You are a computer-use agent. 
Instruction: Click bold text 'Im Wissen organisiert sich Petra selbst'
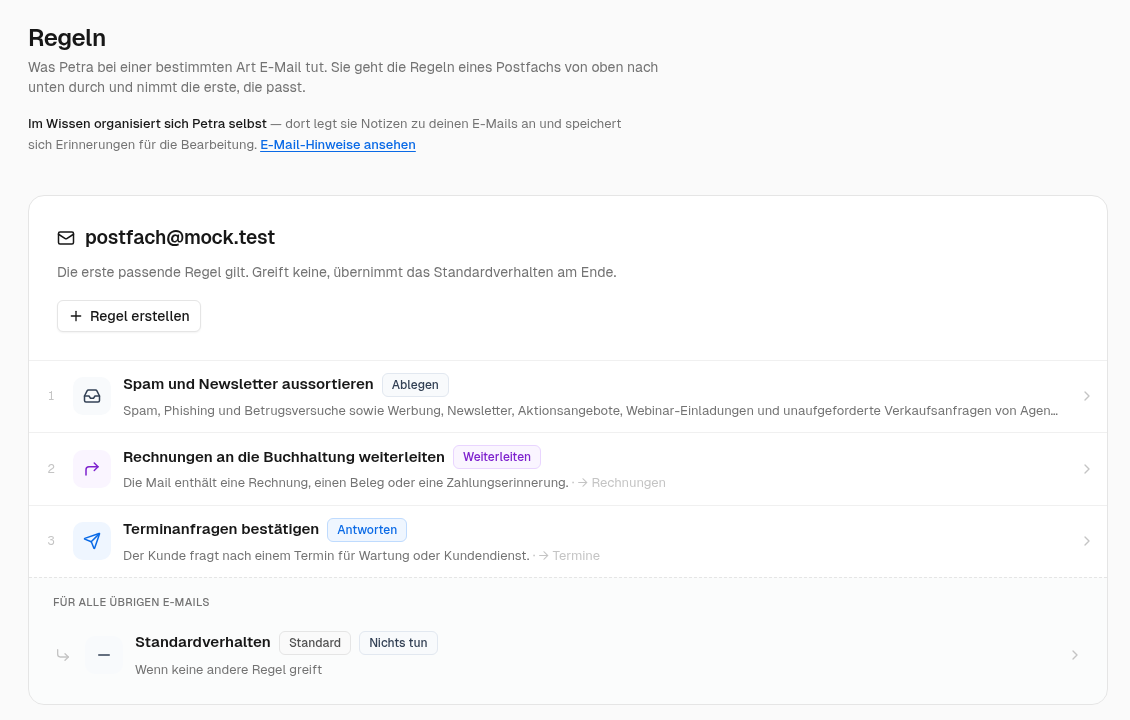(148, 124)
